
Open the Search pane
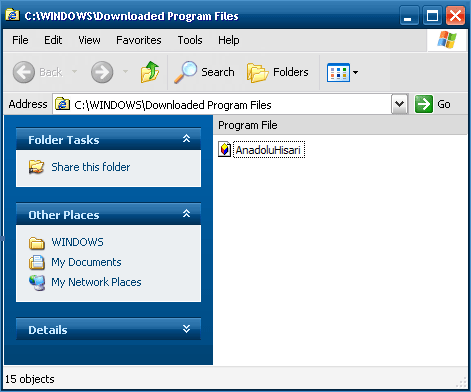tap(204, 72)
